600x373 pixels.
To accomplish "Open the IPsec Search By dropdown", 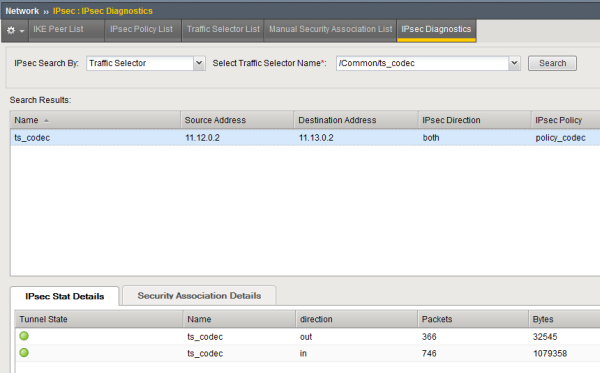I will [x=199, y=63].
